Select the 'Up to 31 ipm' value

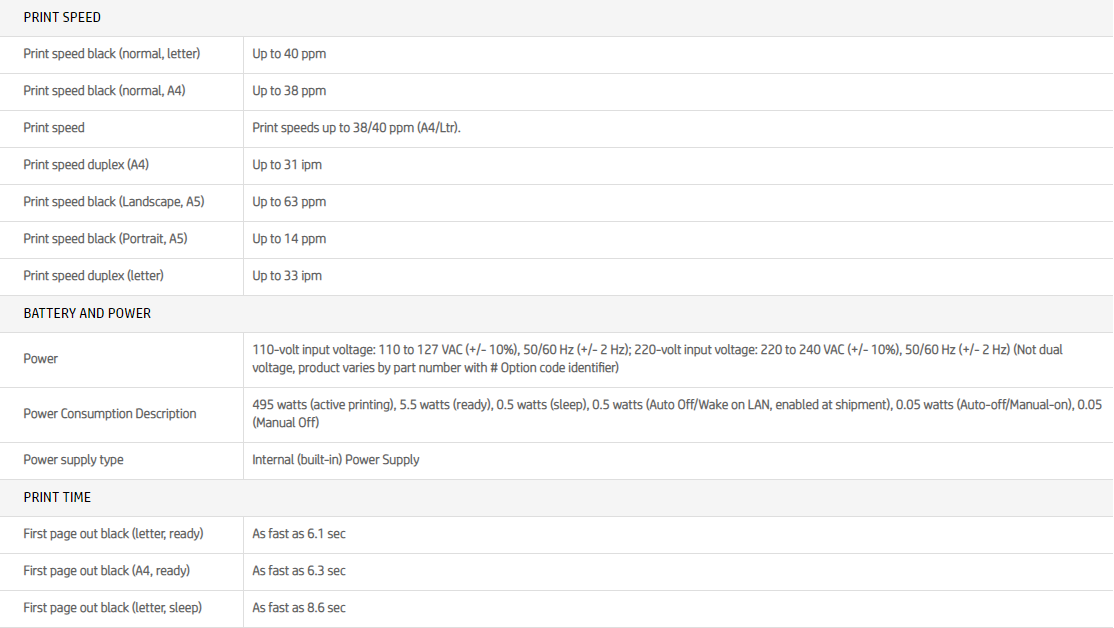click(287, 165)
